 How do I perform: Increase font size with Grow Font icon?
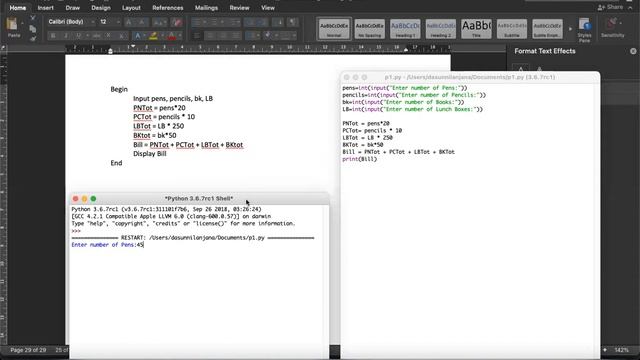[x=129, y=22]
